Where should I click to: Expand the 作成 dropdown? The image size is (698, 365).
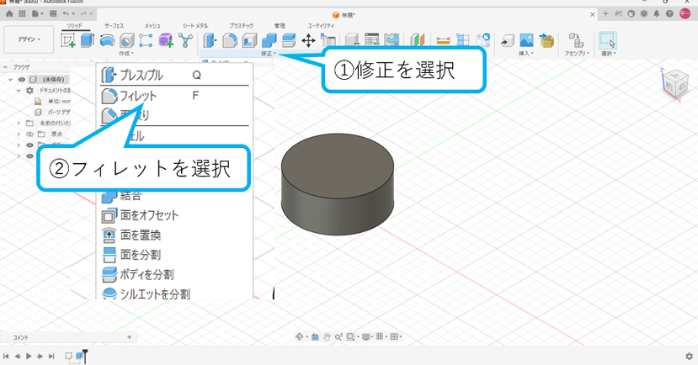[x=126, y=53]
